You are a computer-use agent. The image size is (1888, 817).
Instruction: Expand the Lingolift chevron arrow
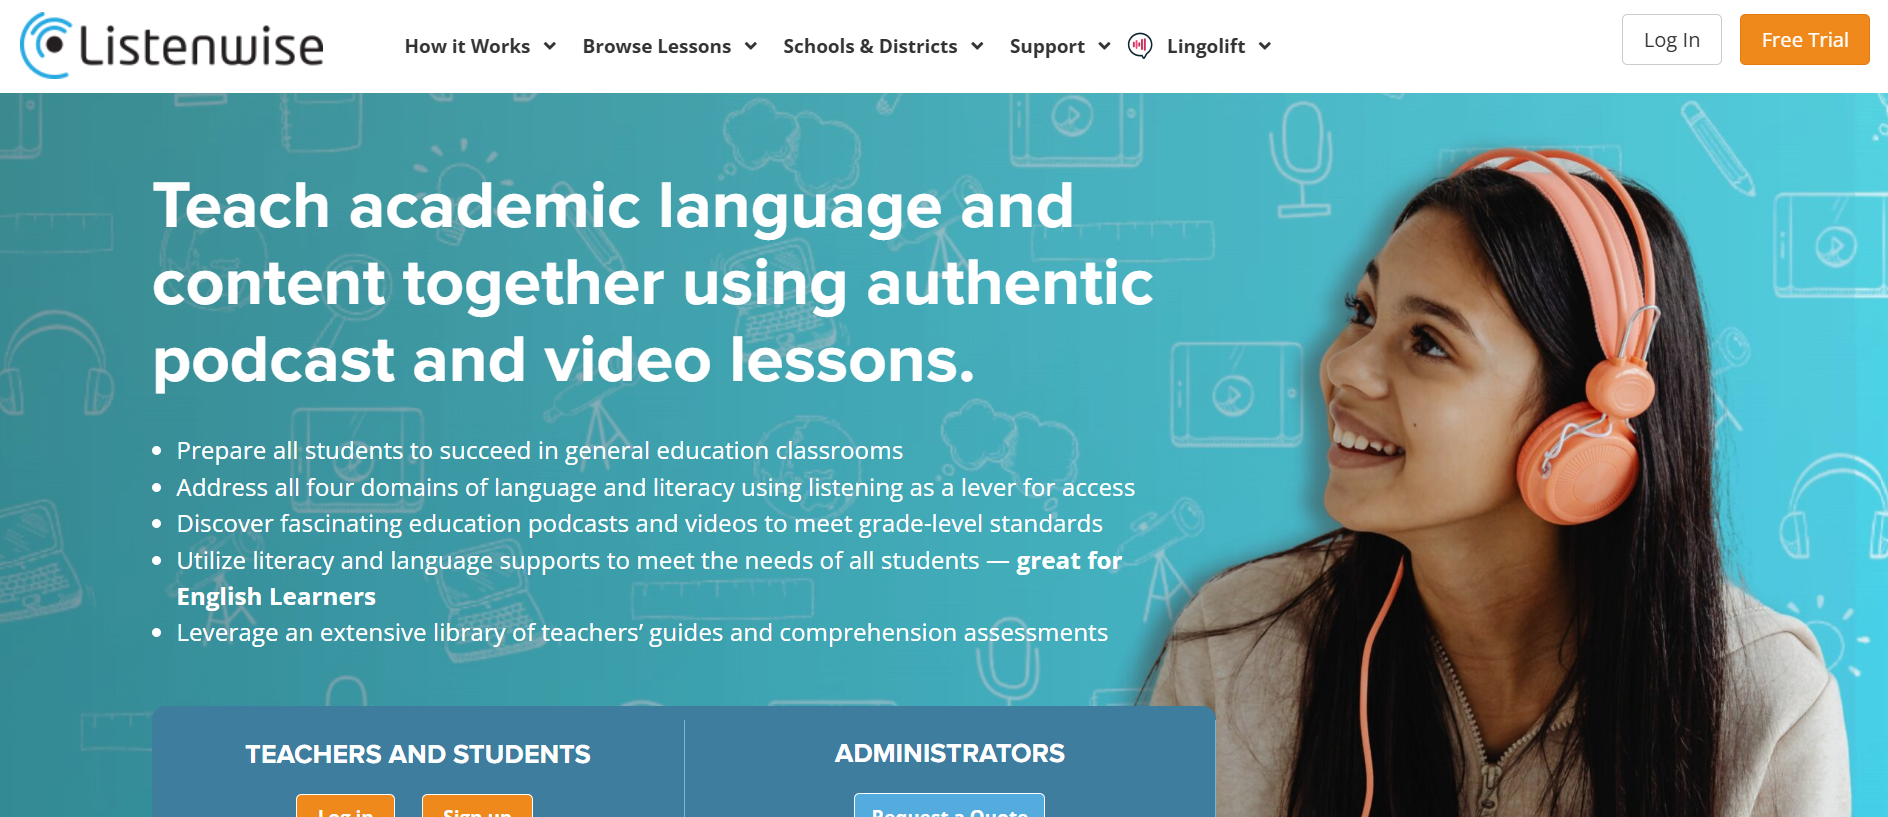pyautogui.click(x=1264, y=46)
